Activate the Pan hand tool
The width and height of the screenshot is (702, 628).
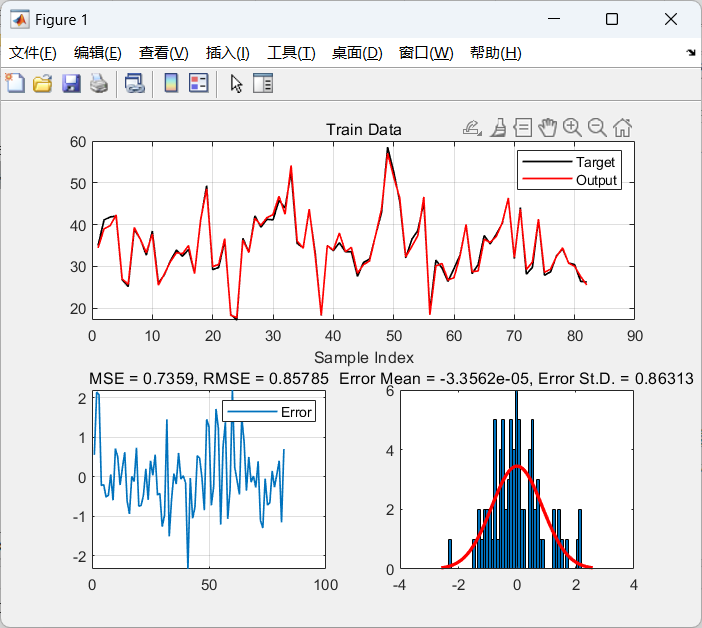coord(547,127)
